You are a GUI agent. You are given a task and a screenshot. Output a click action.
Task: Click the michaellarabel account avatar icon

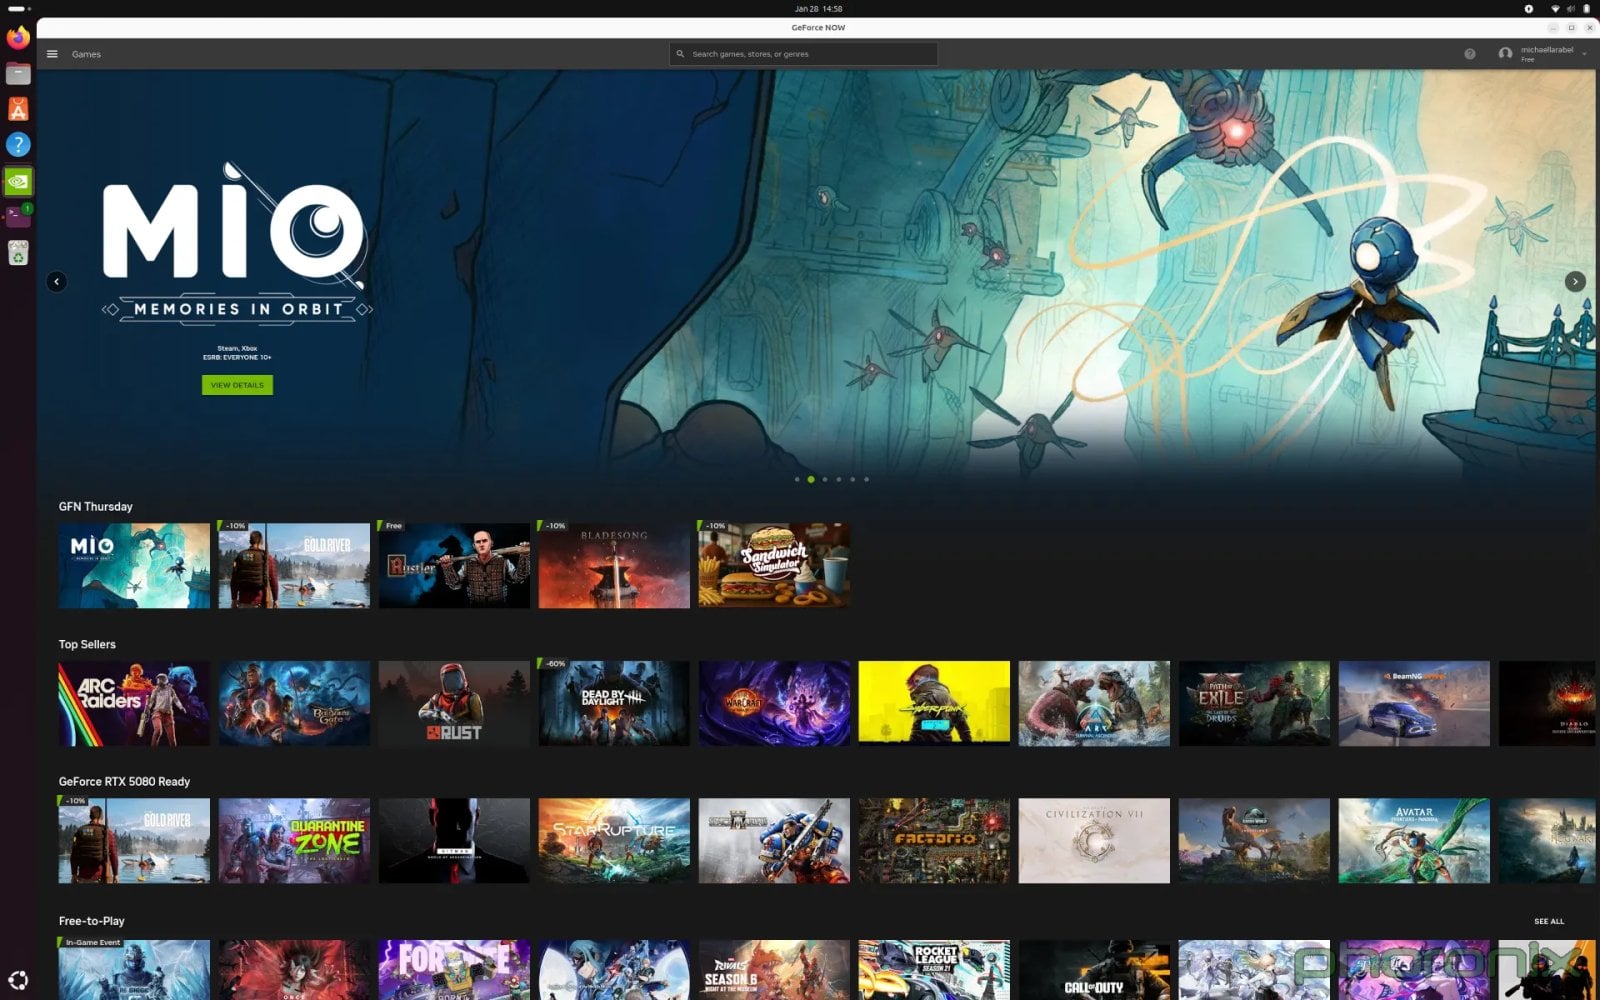pos(1507,54)
